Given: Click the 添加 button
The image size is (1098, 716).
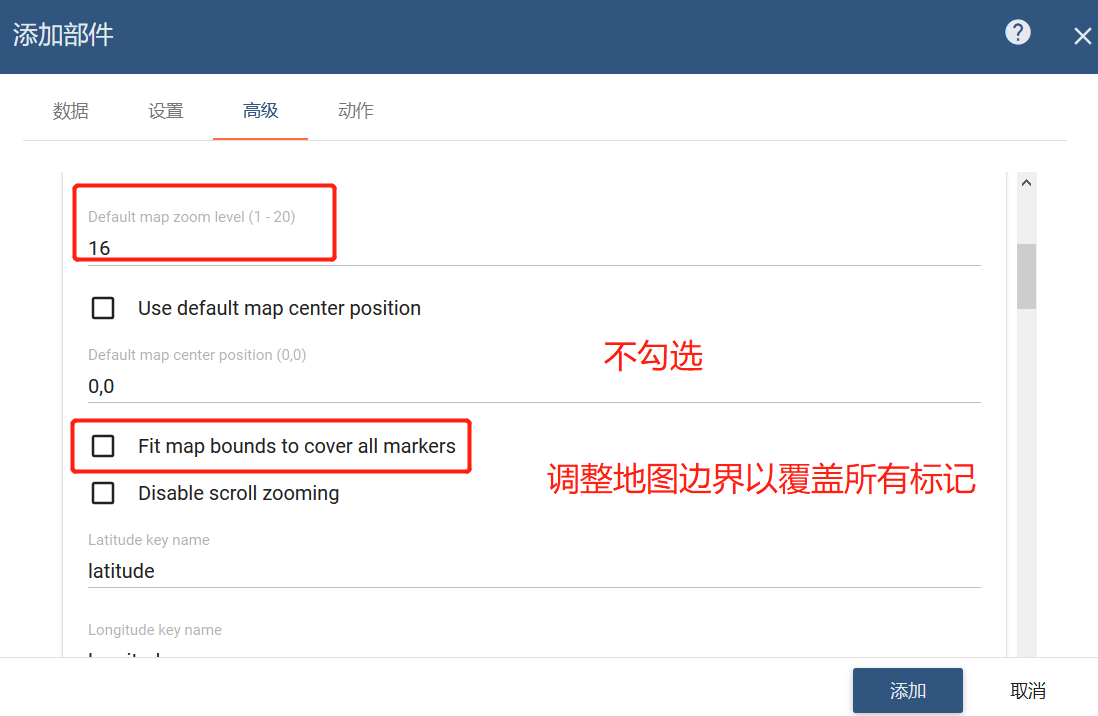Looking at the screenshot, I should click(908, 691).
